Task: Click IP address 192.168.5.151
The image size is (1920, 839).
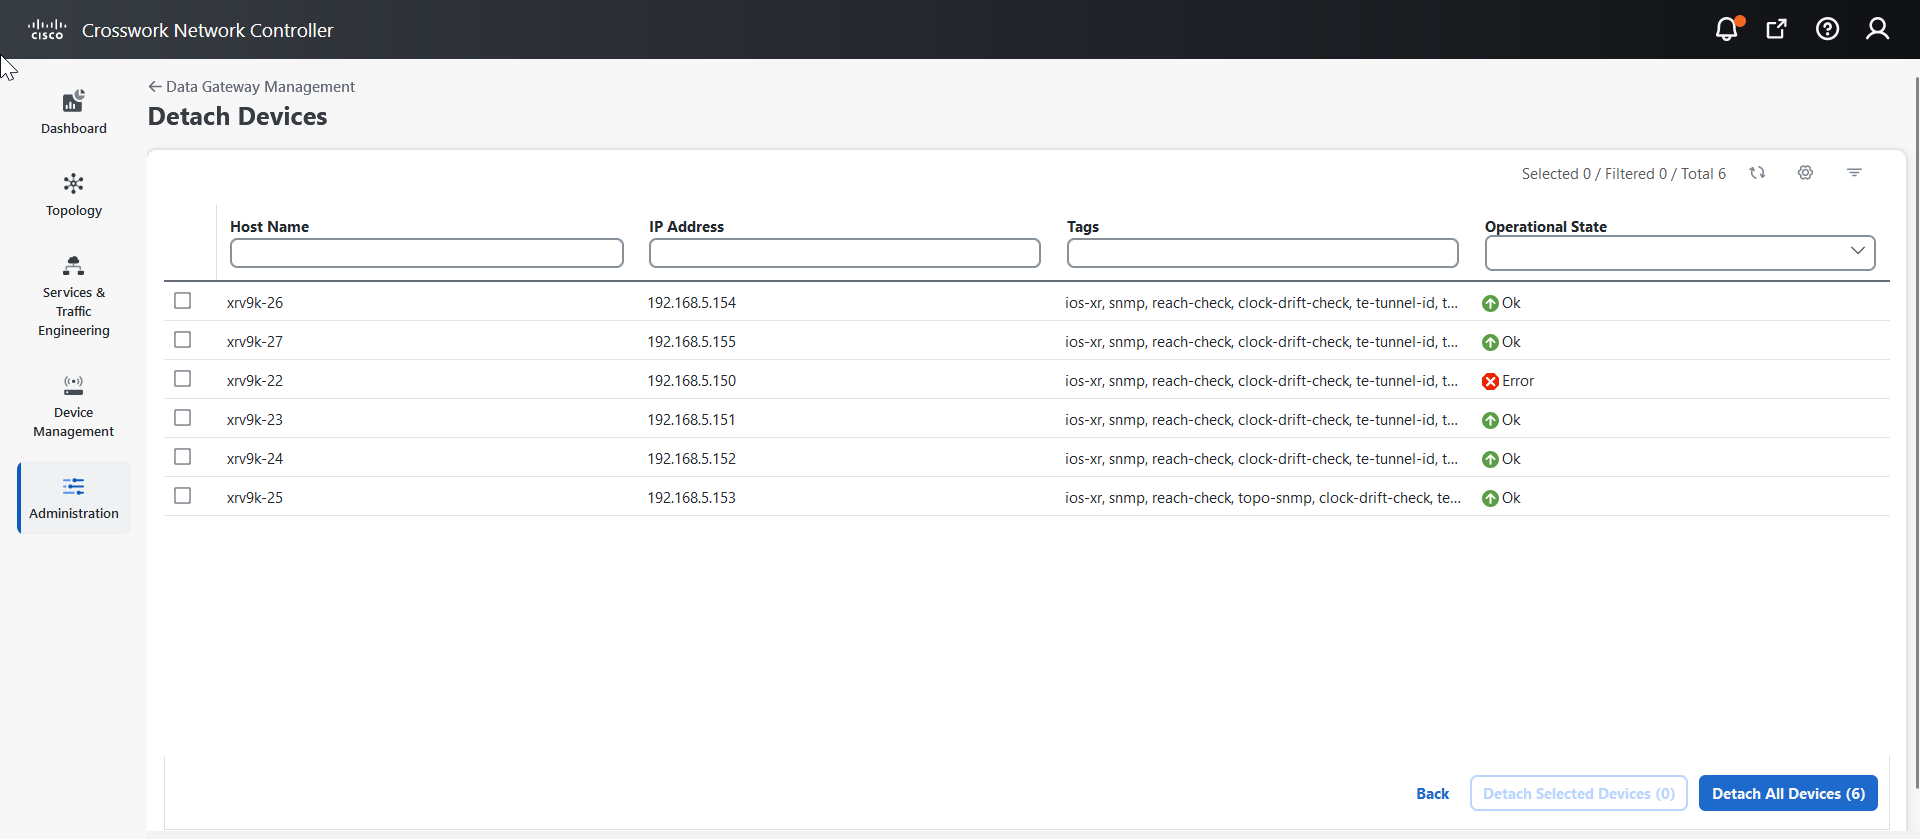Action: click(x=691, y=420)
